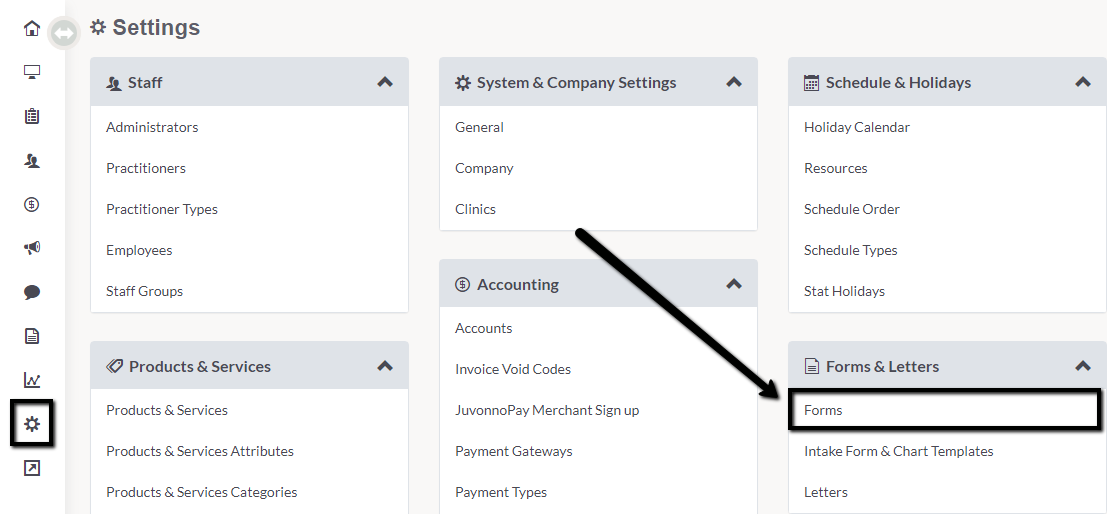Open the chat bubble messages icon
The image size is (1107, 514).
point(32,292)
